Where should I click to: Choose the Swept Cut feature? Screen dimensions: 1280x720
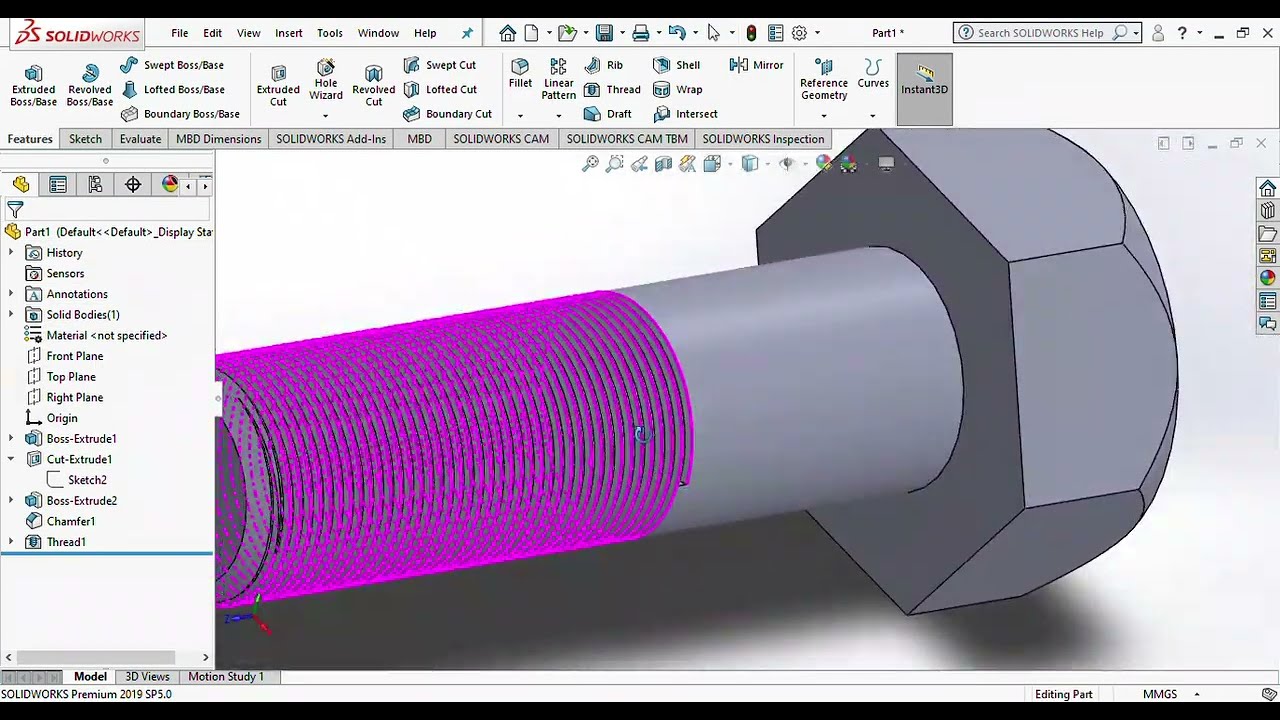pyautogui.click(x=440, y=65)
